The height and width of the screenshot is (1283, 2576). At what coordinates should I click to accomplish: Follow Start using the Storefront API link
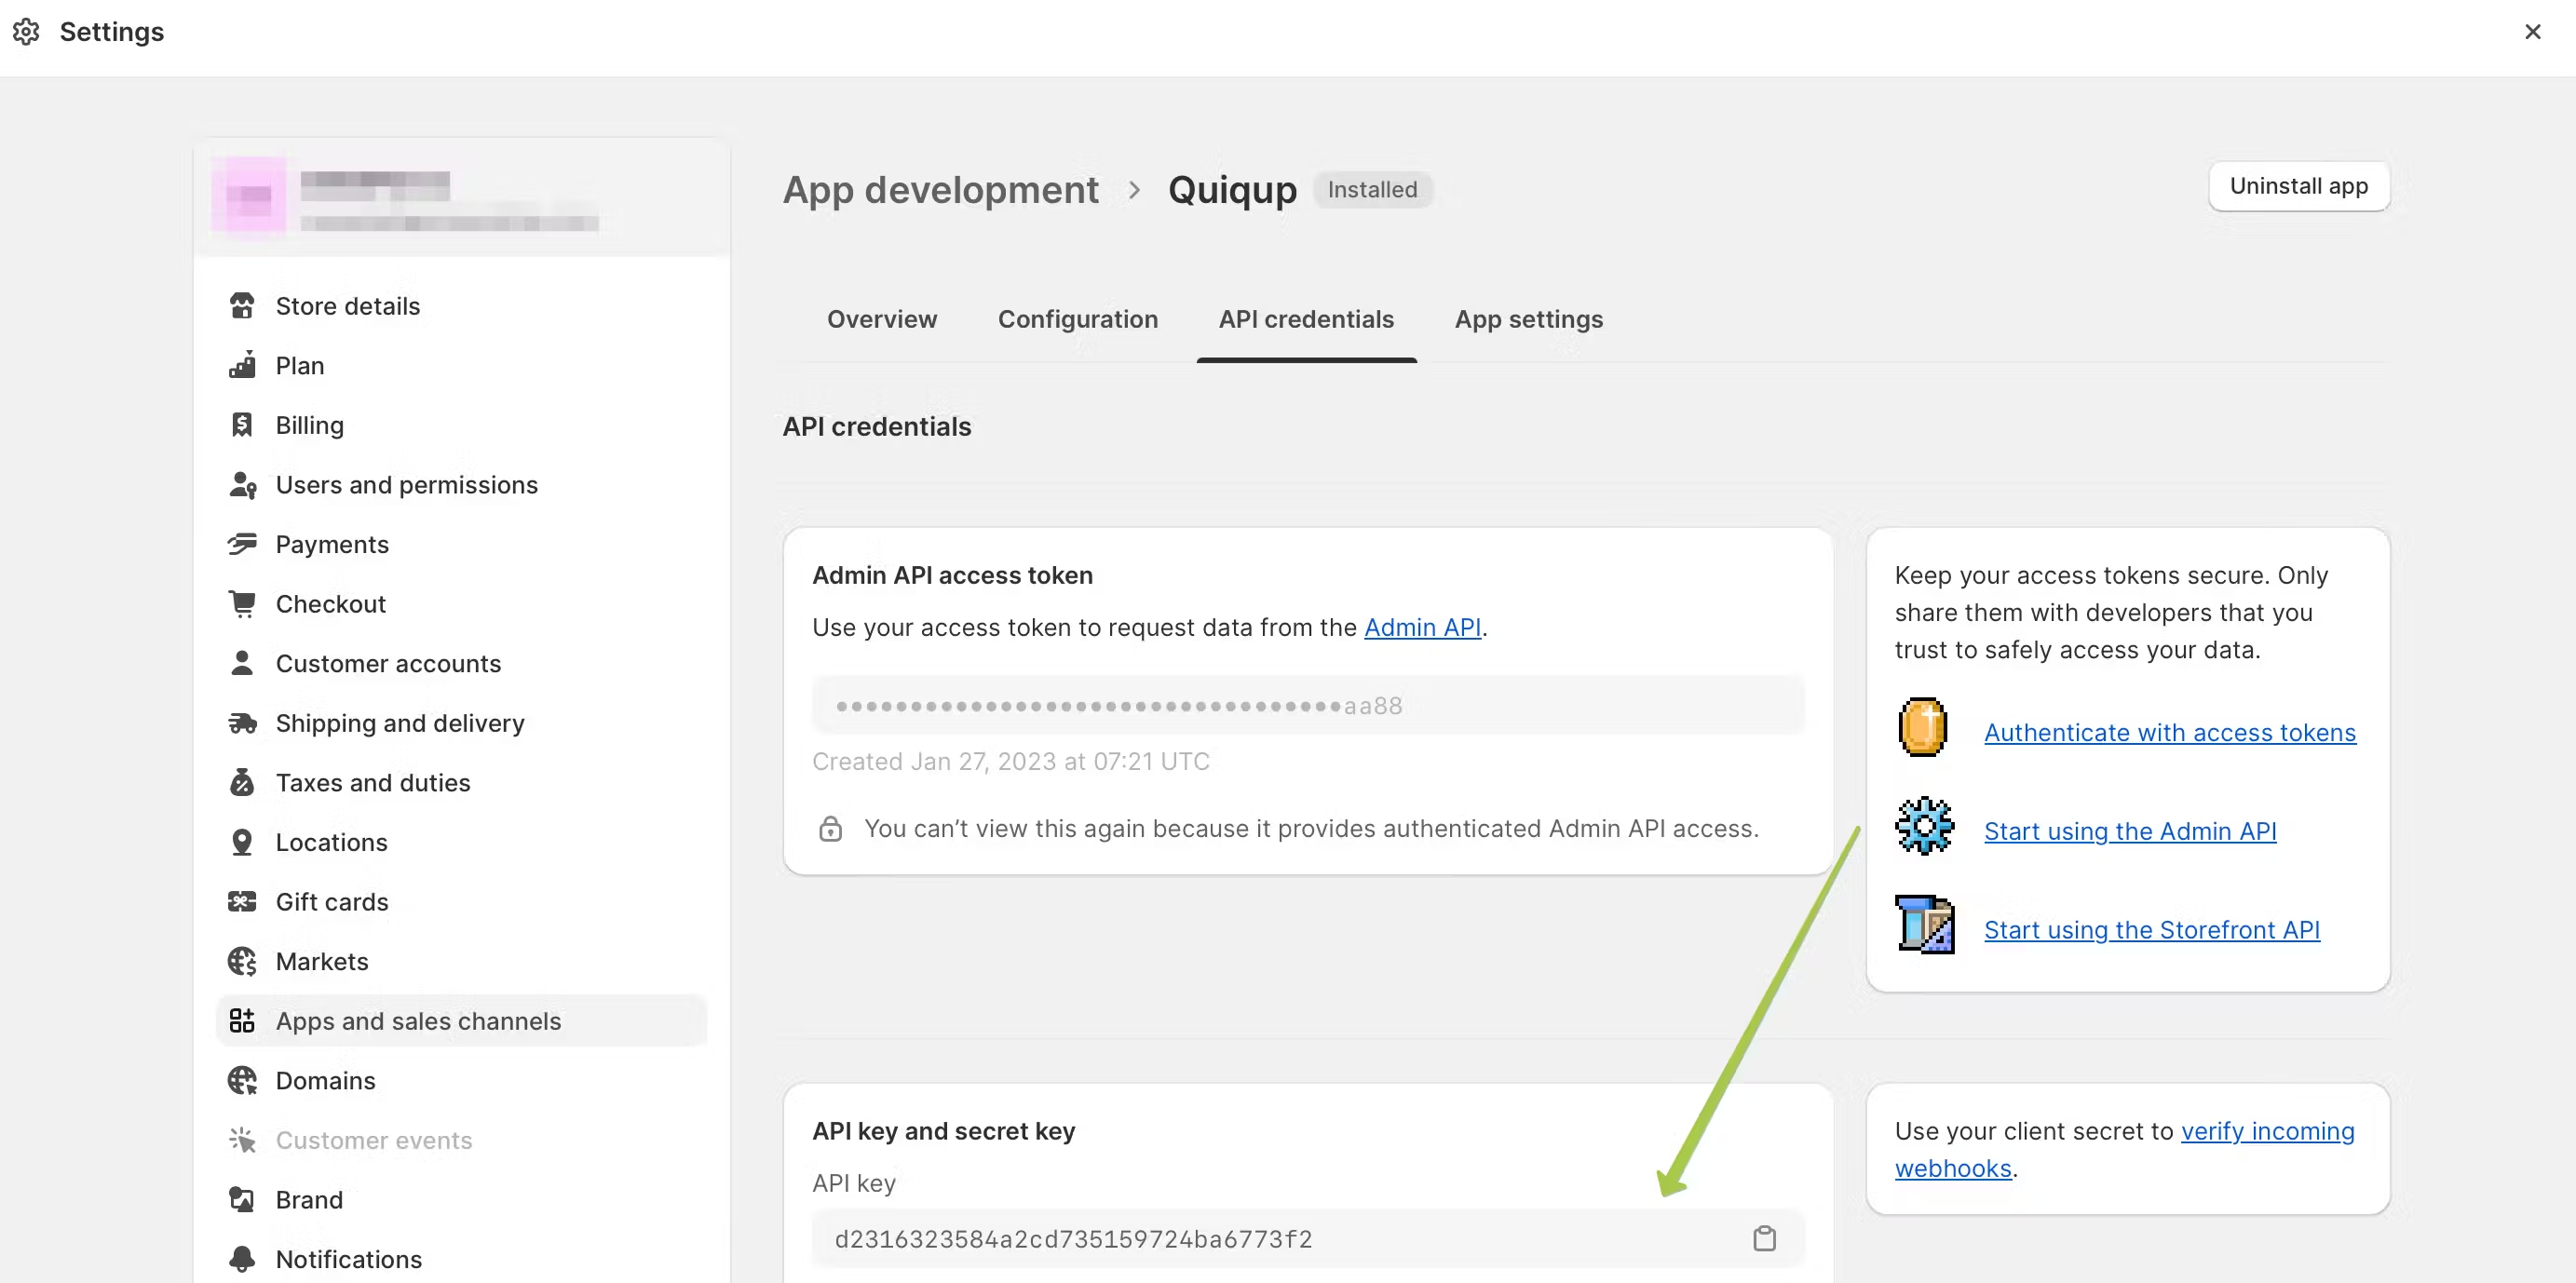(2151, 929)
